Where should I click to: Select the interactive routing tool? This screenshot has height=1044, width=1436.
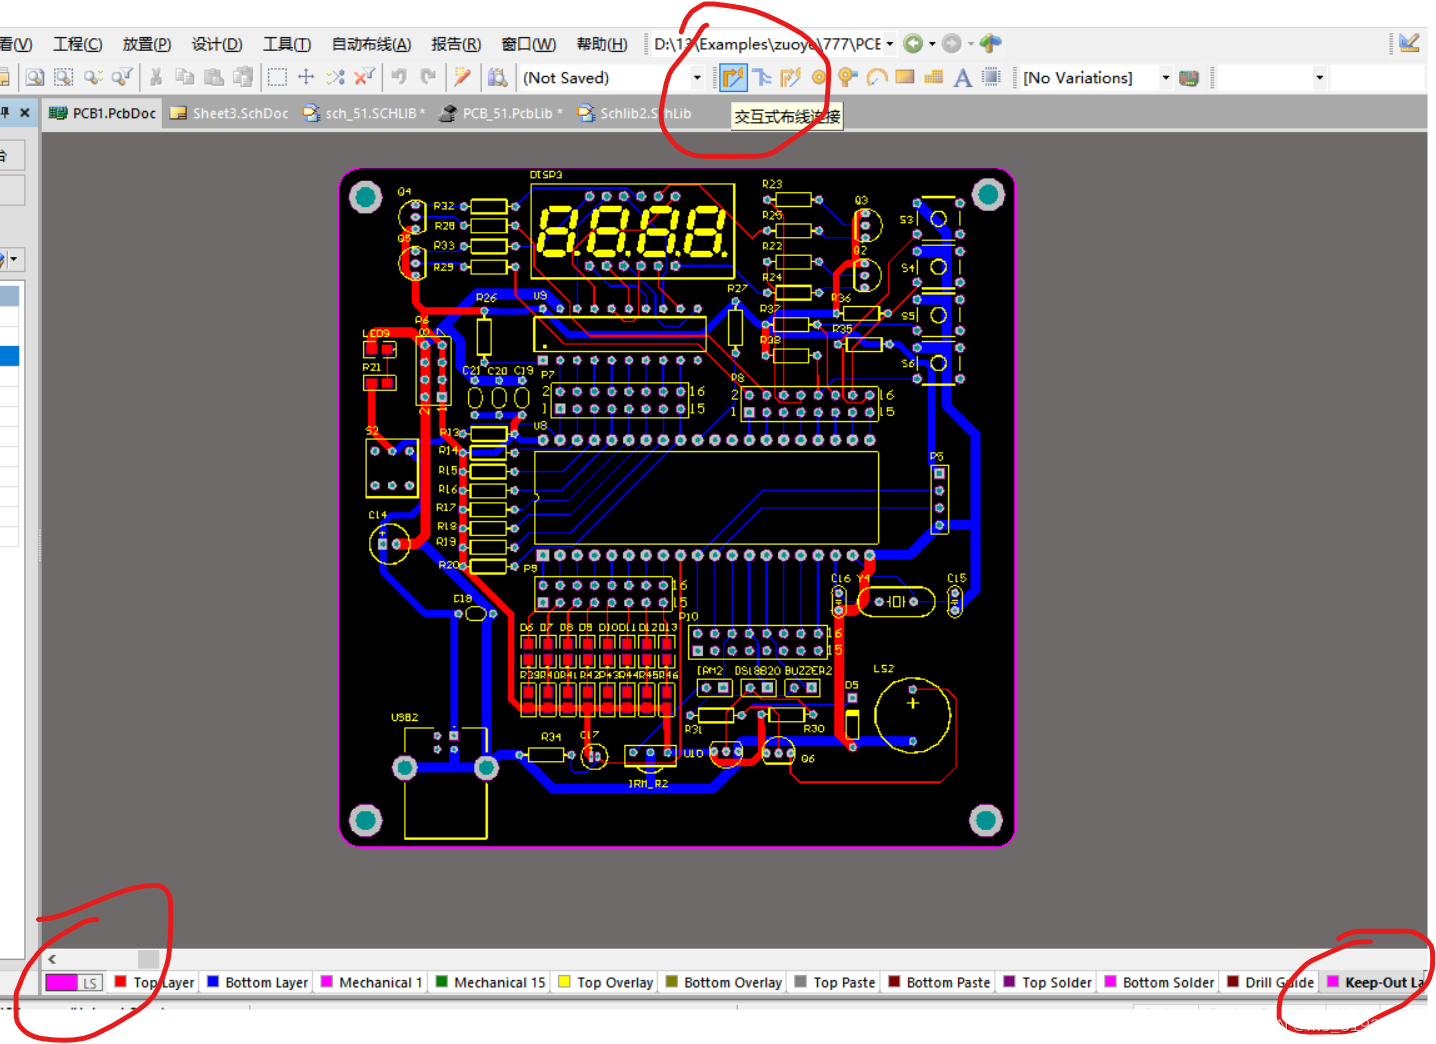[x=733, y=77]
